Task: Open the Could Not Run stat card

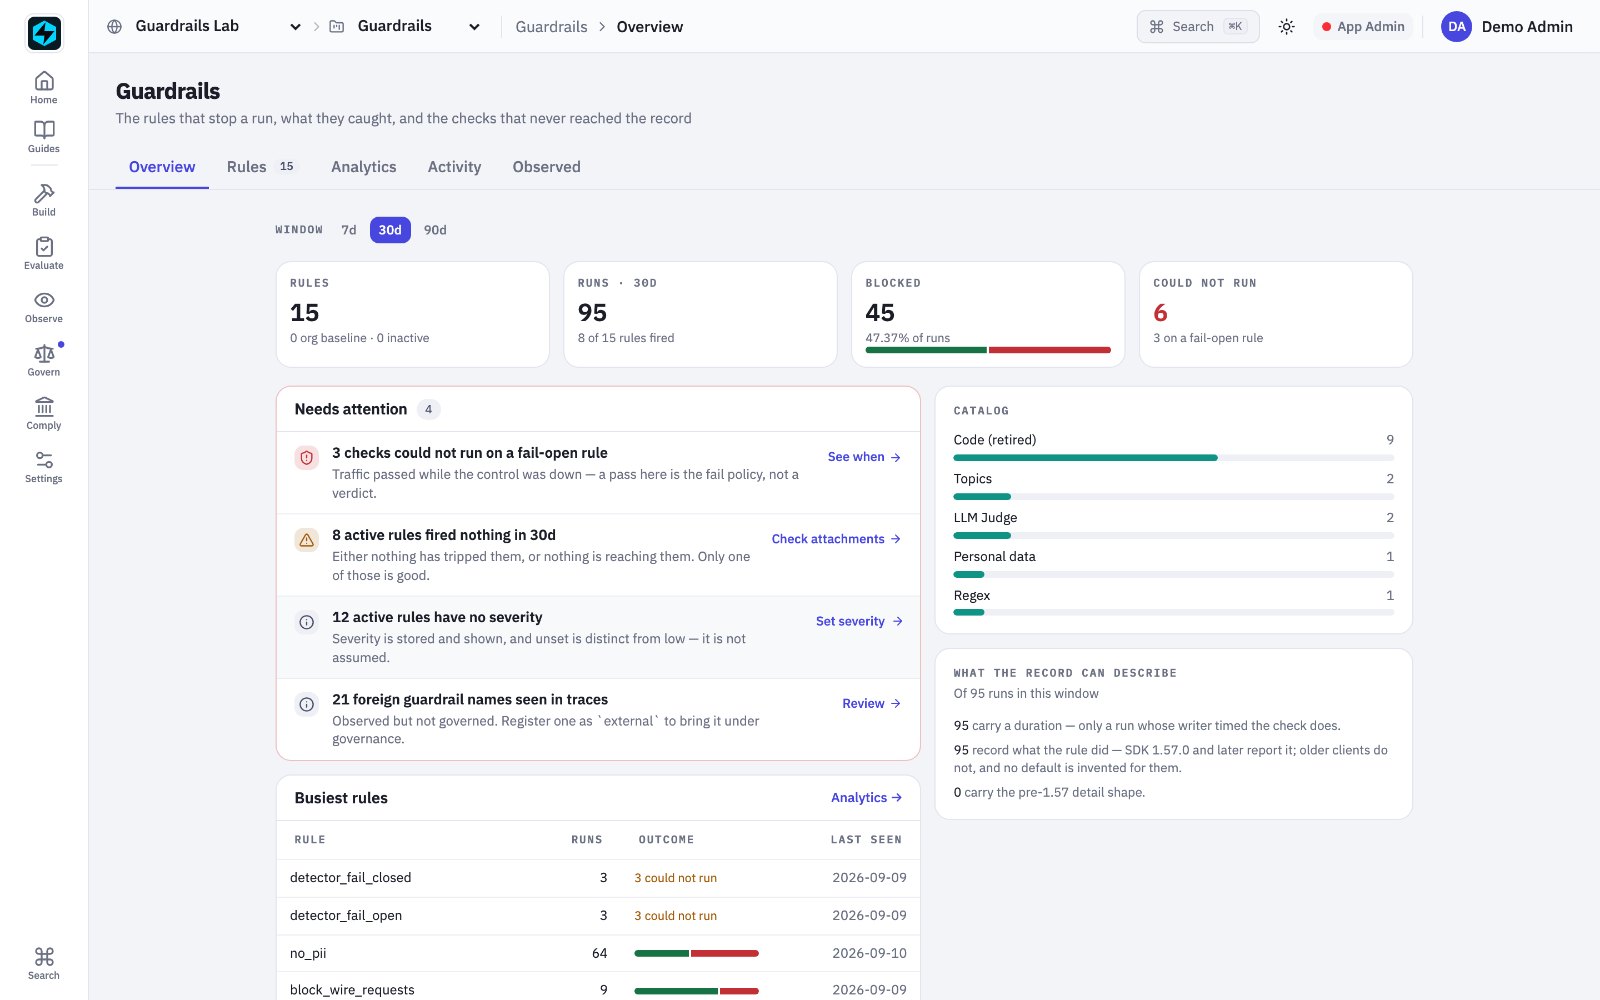Action: pos(1276,314)
